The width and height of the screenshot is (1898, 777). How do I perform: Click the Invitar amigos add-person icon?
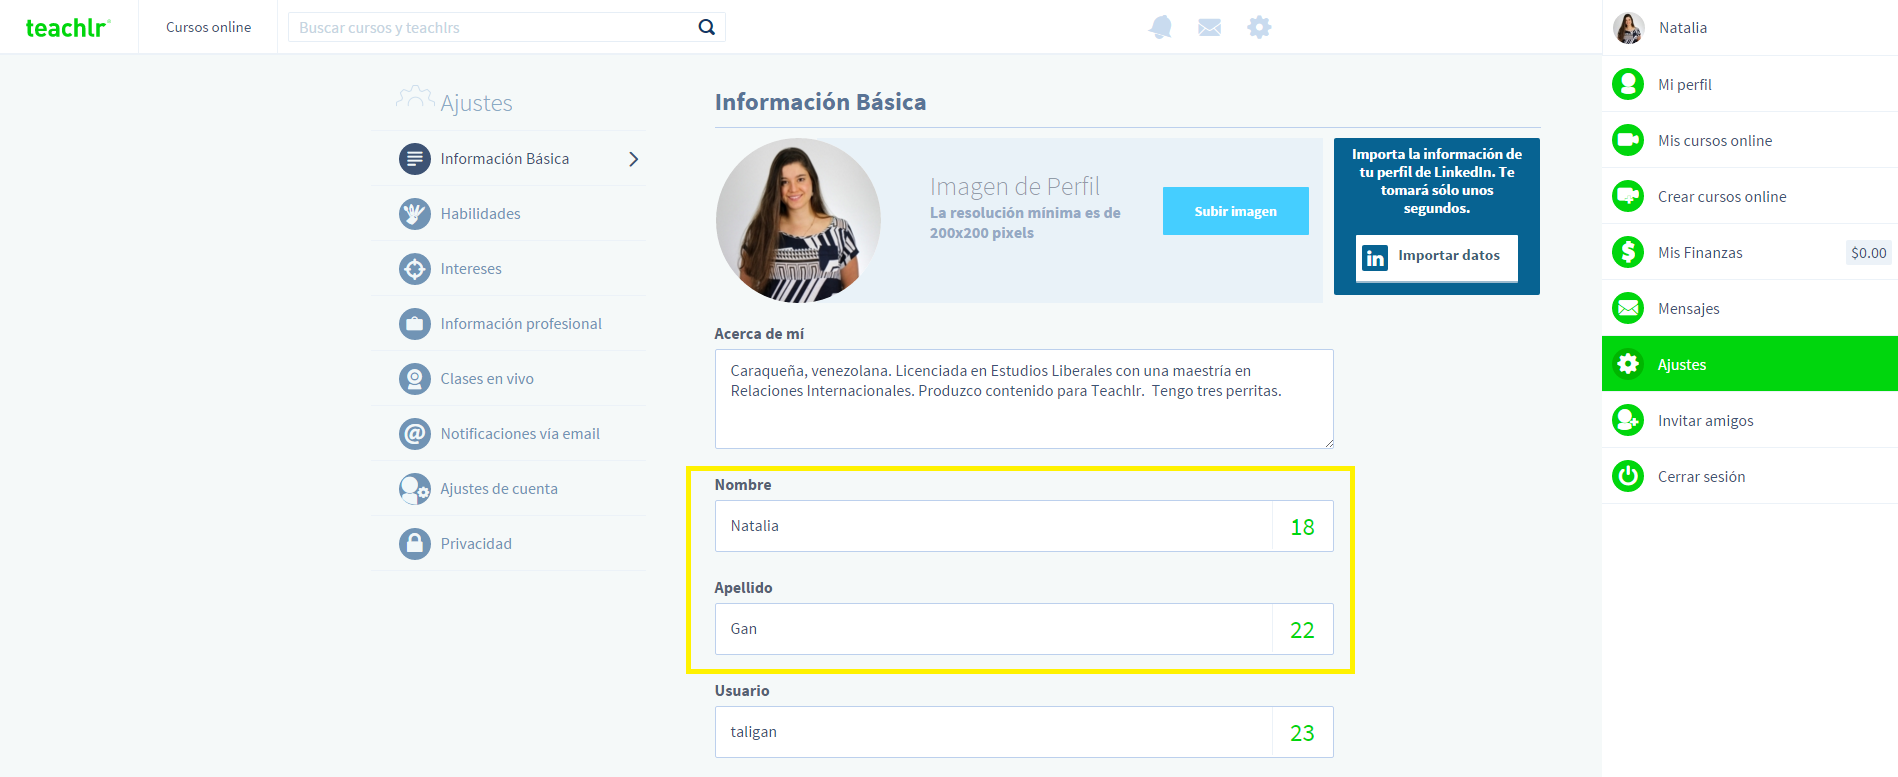[1628, 420]
